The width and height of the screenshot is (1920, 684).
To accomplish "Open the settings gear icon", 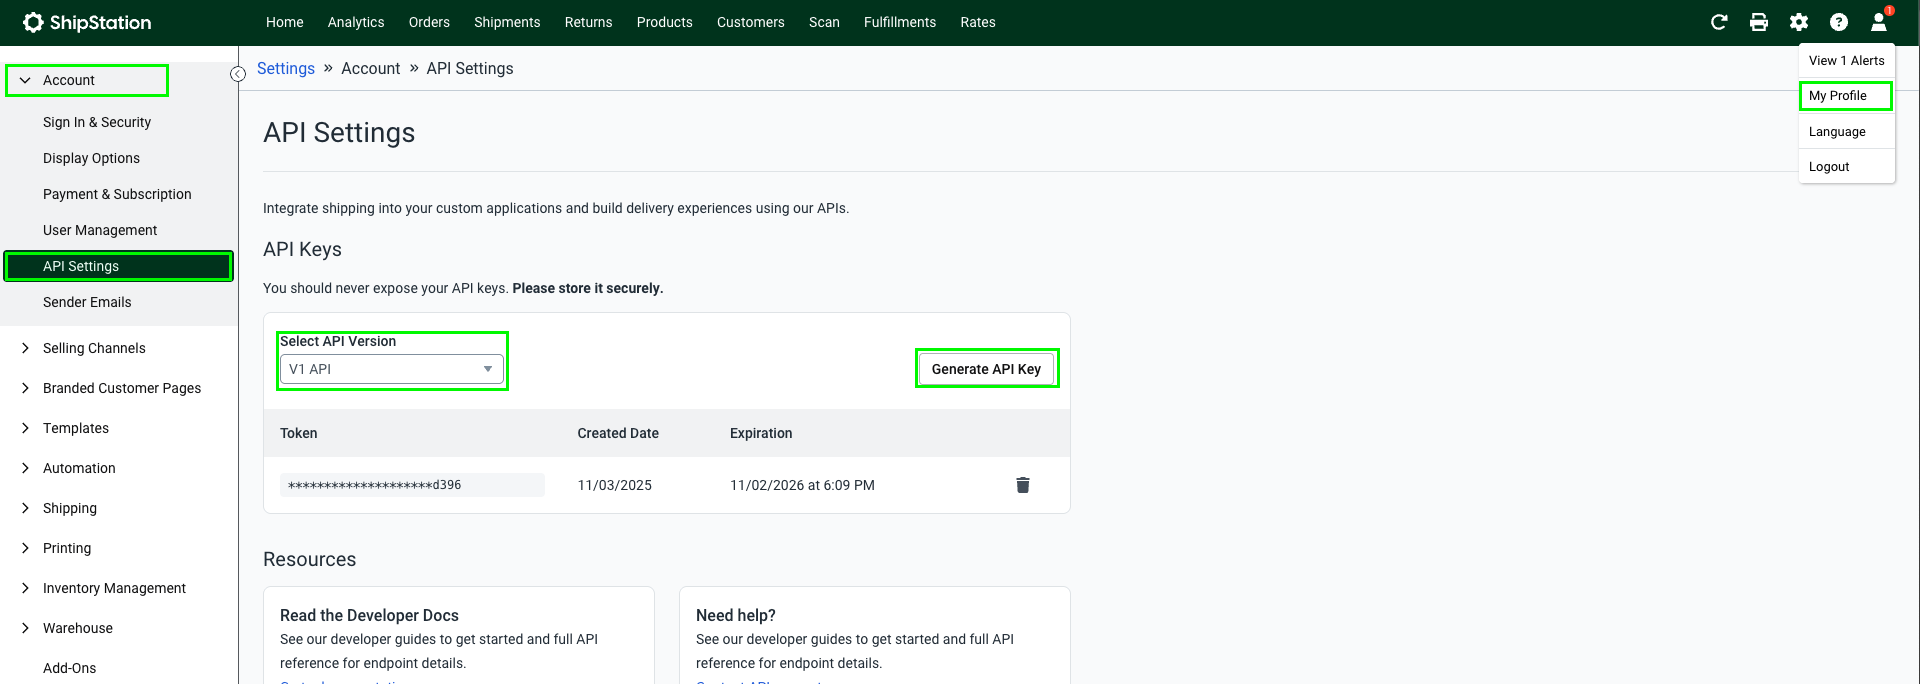I will [1799, 22].
